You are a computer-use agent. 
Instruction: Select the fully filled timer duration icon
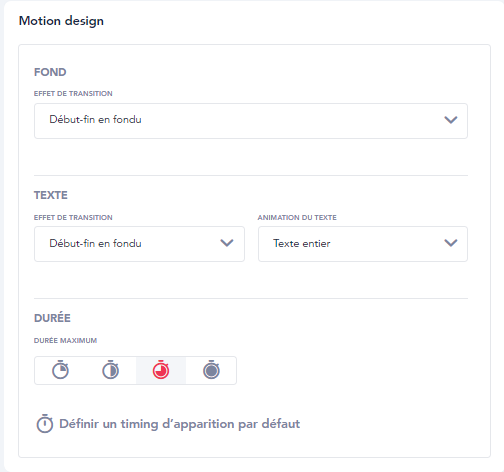coord(211,370)
